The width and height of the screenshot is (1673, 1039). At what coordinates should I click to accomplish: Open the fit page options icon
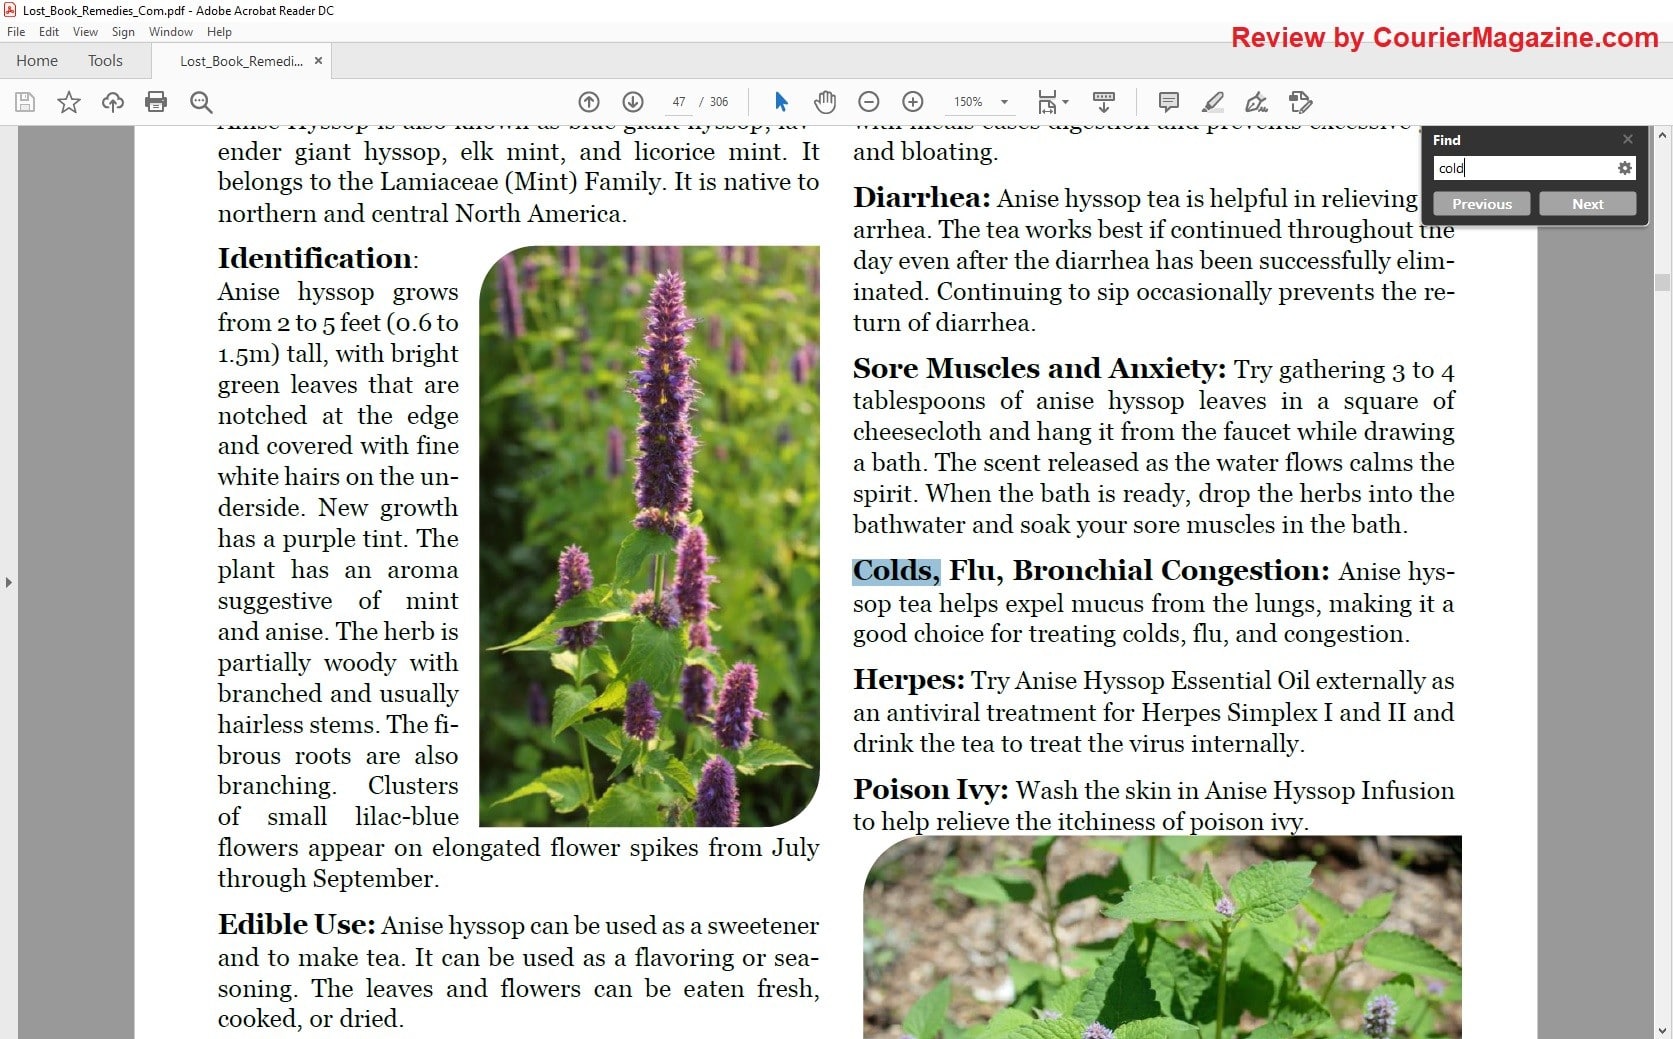1052,102
